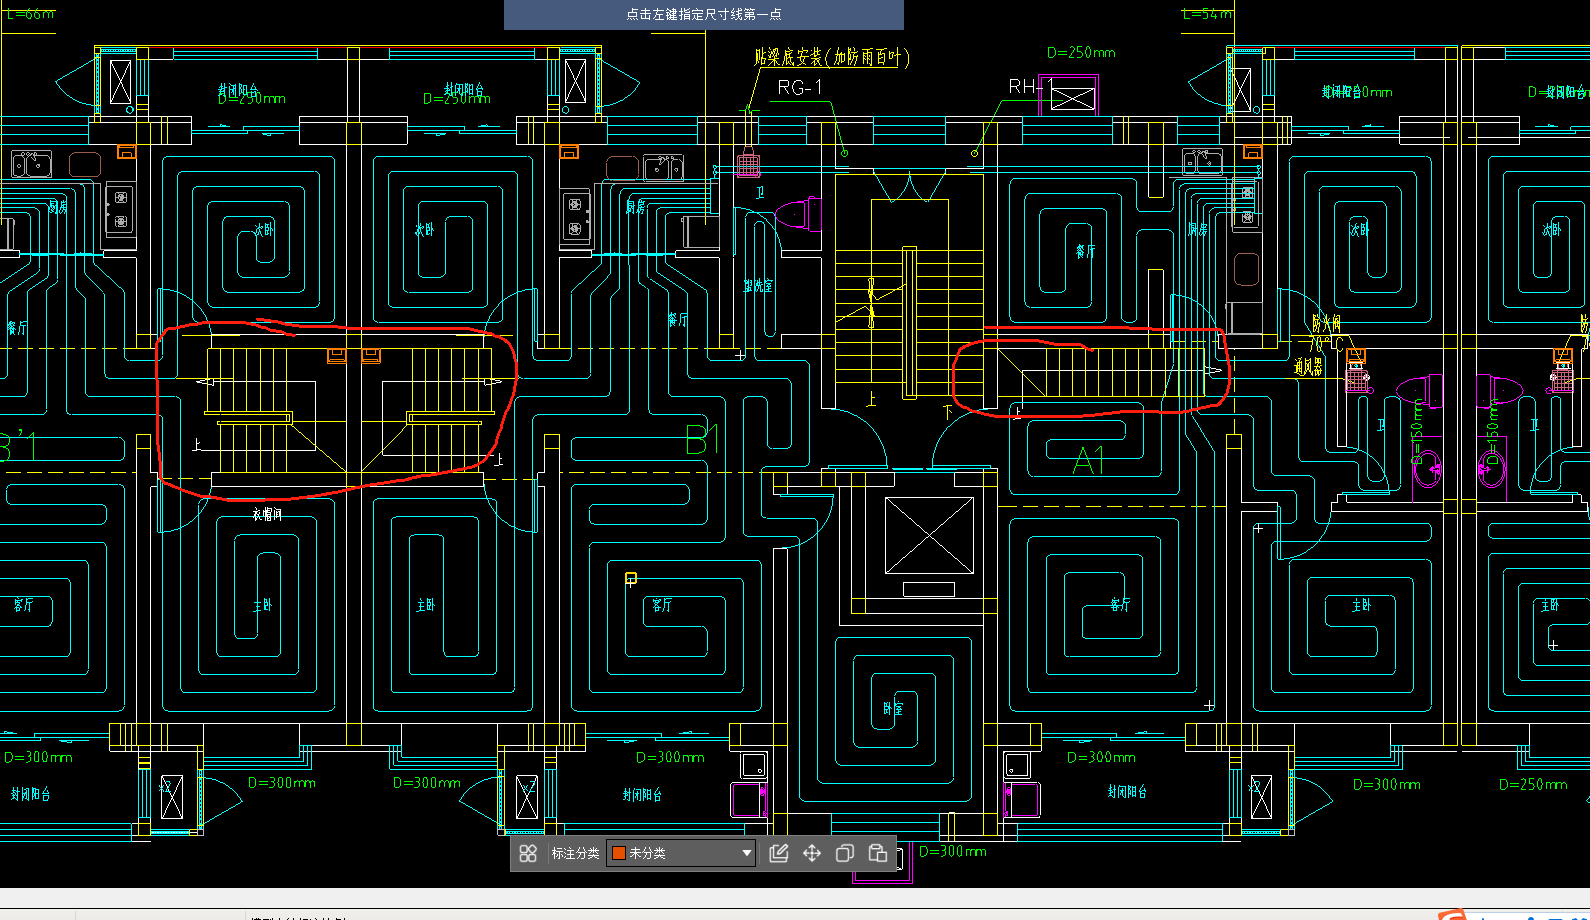The height and width of the screenshot is (920, 1590).
Task: Click the 标注分类 label
Action: pos(575,853)
